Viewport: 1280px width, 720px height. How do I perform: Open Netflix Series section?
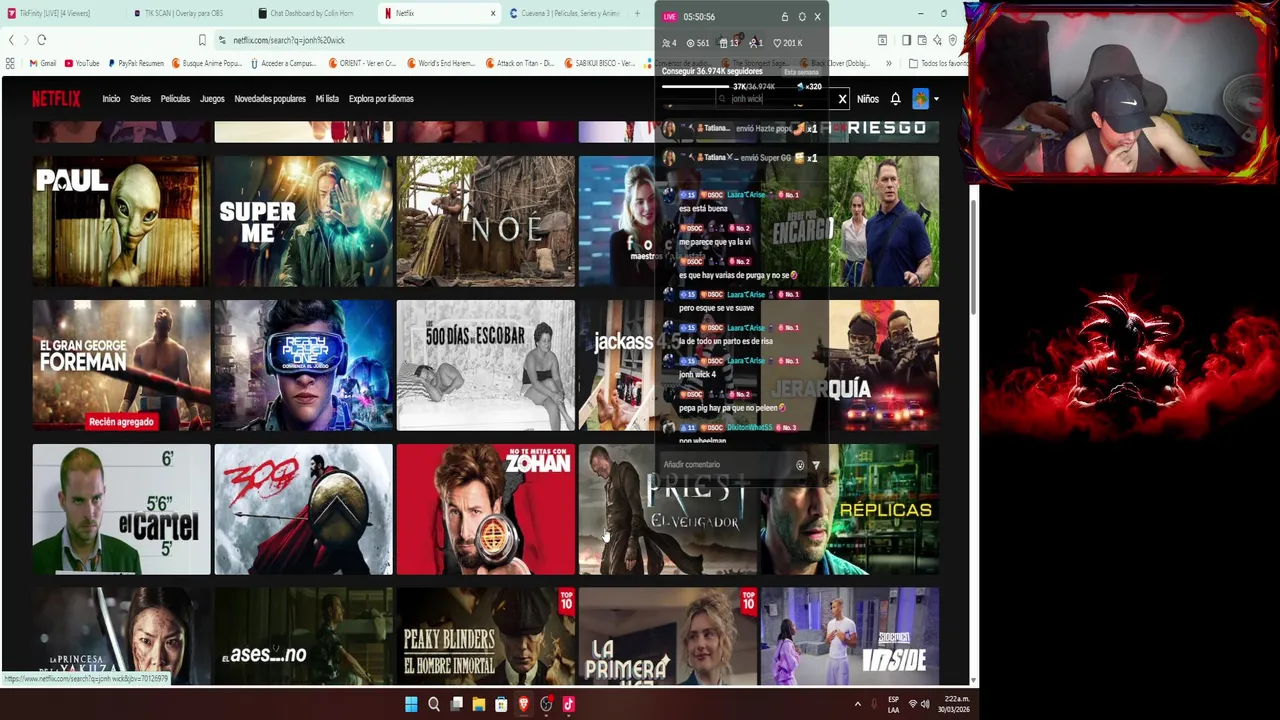coord(140,99)
